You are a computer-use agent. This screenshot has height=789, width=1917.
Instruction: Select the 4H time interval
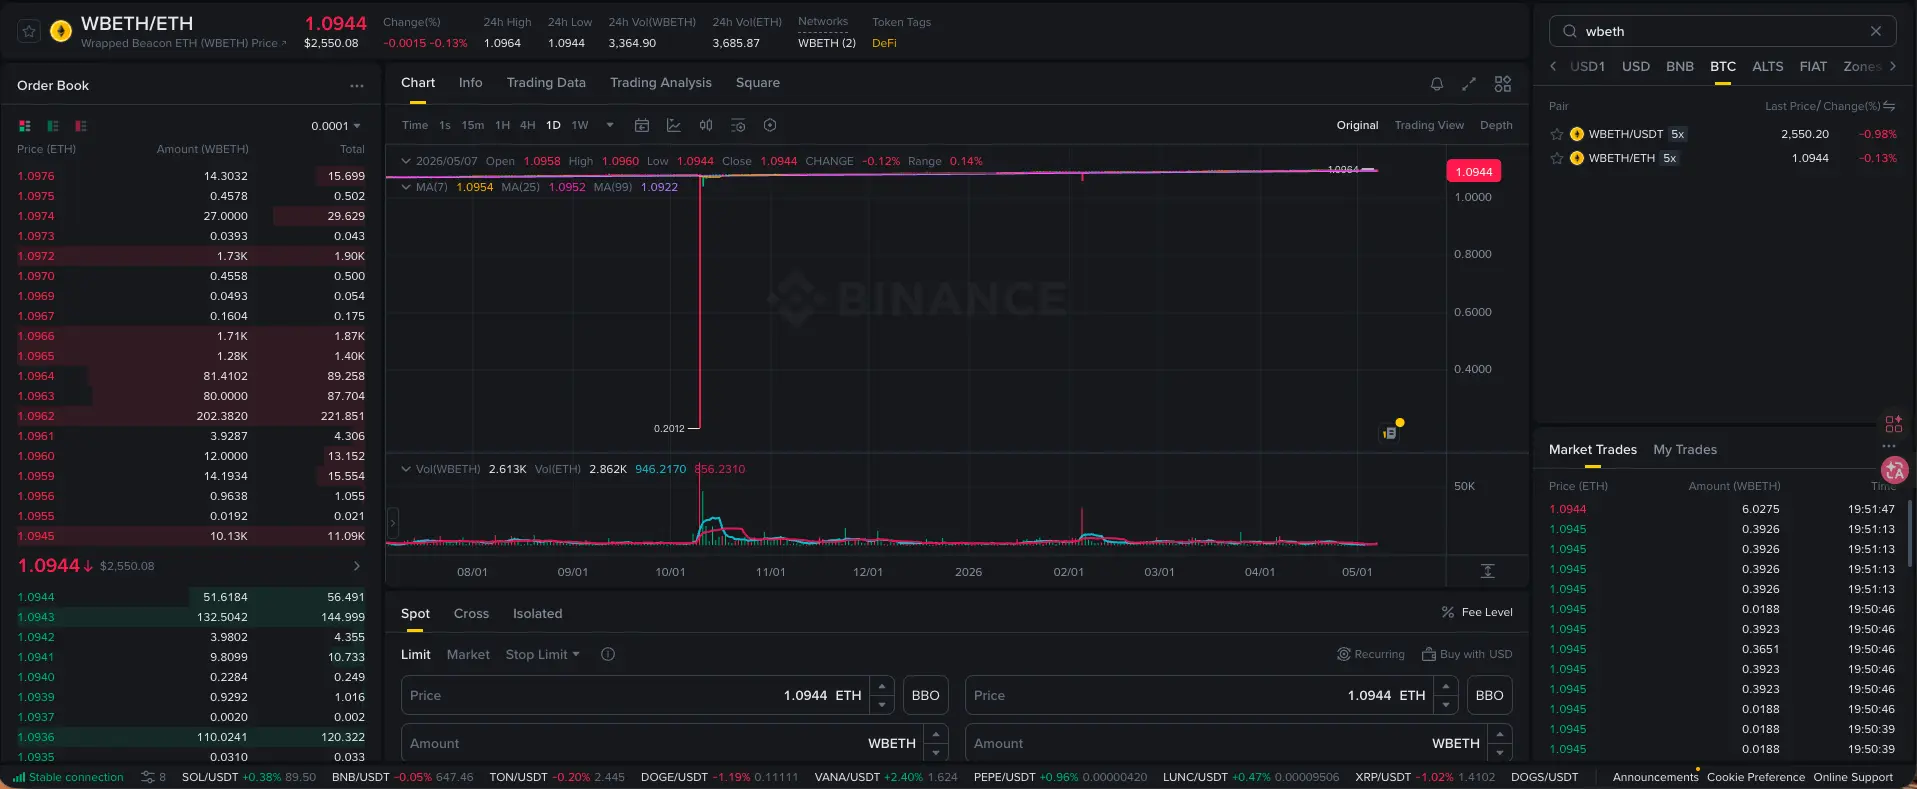[x=528, y=125]
